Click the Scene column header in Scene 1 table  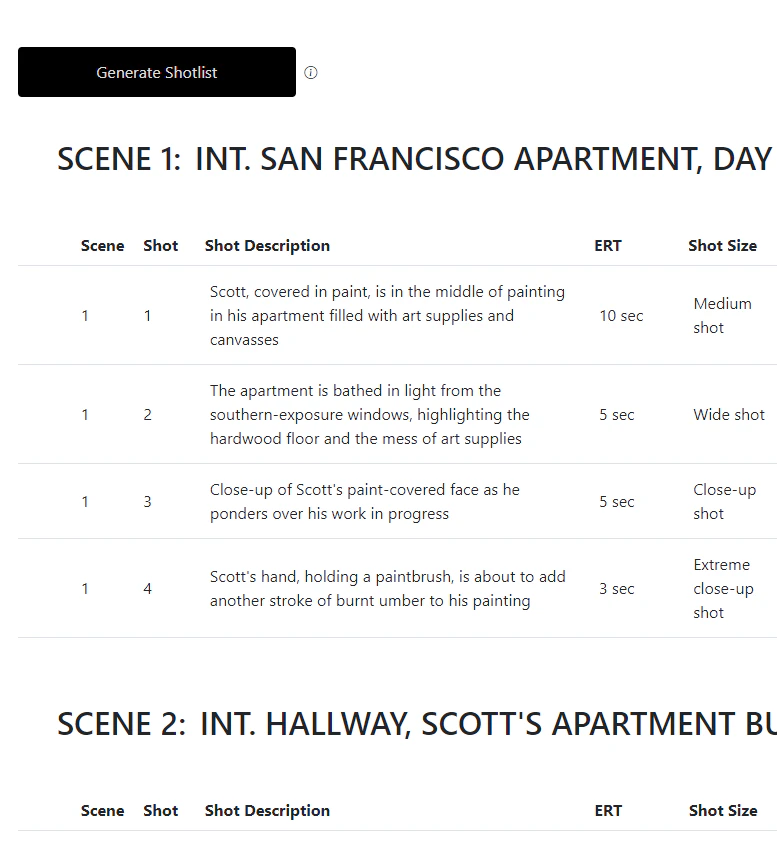click(102, 246)
